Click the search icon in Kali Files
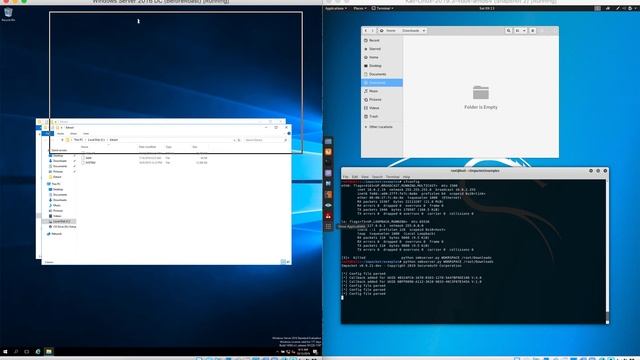Screen dimensions: 640x360 point(509,31)
